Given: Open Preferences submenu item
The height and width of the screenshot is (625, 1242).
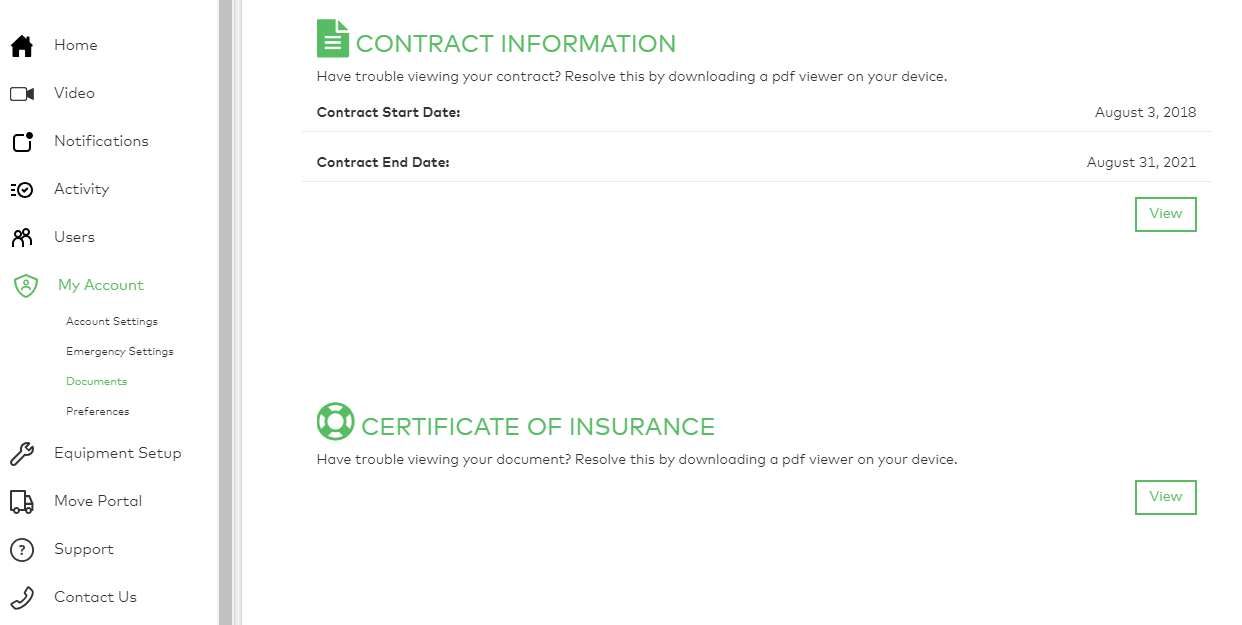Looking at the screenshot, I should coord(98,412).
